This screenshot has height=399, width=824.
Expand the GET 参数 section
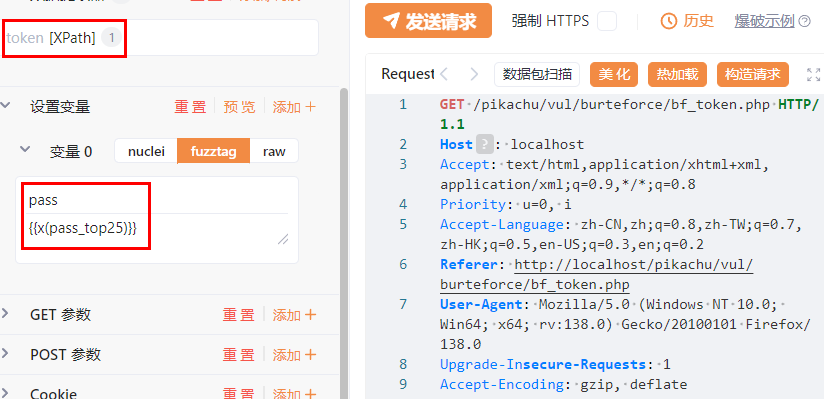coord(5,313)
